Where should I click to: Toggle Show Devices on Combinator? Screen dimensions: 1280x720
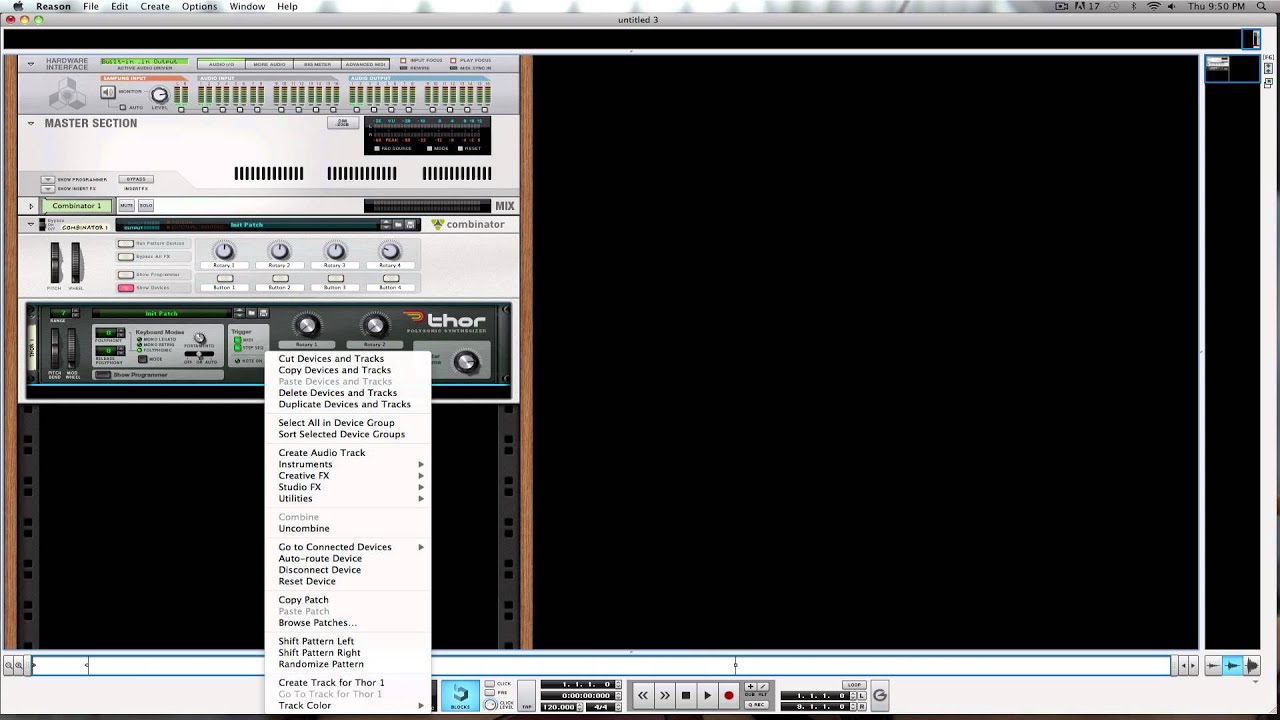pyautogui.click(x=125, y=288)
